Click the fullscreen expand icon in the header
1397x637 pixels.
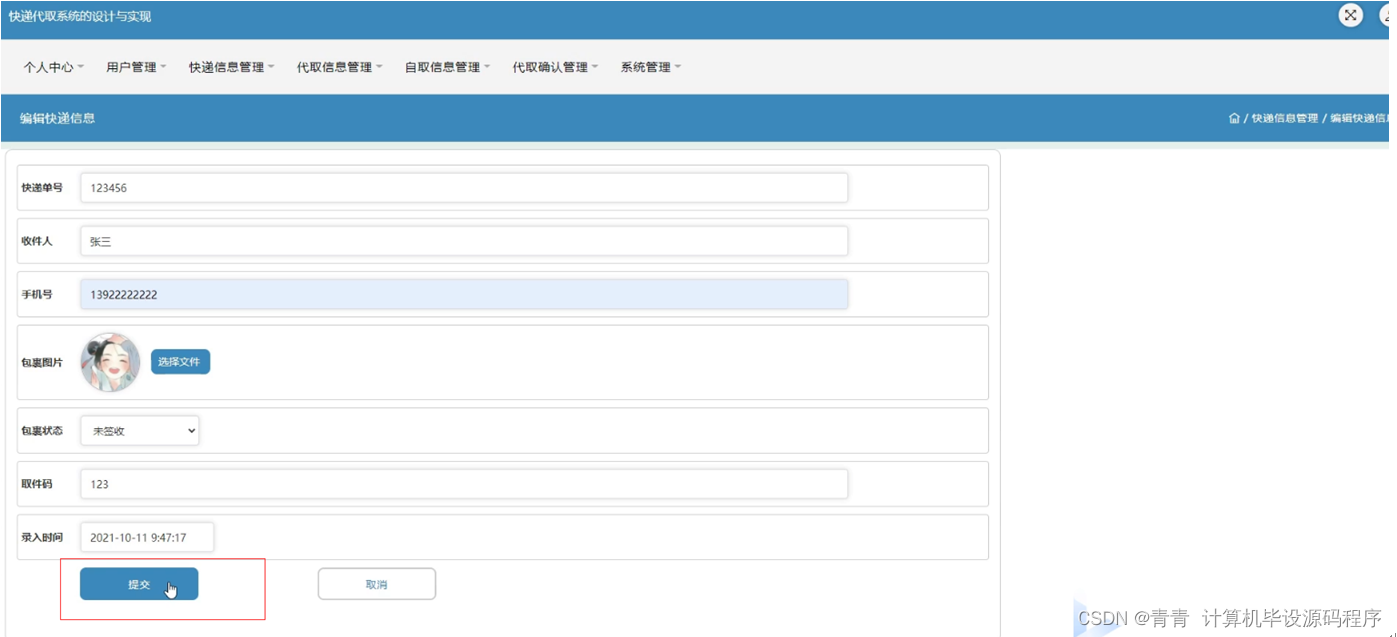coord(1350,15)
